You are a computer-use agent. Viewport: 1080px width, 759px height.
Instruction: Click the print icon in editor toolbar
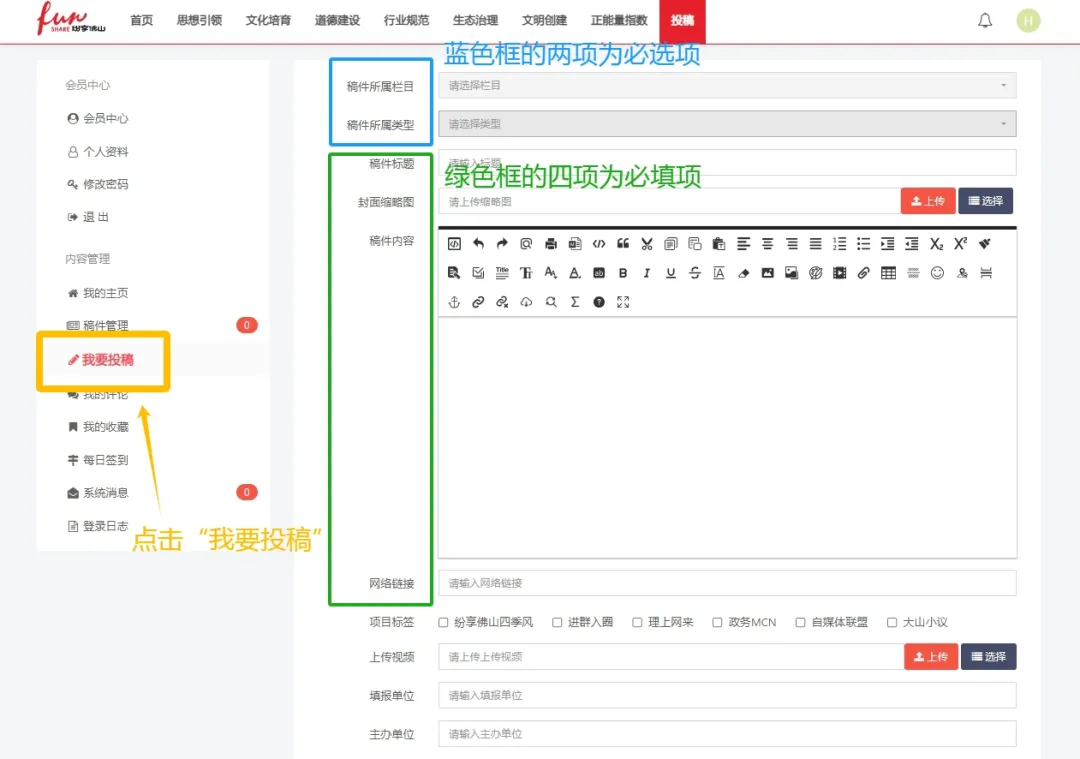coord(550,243)
